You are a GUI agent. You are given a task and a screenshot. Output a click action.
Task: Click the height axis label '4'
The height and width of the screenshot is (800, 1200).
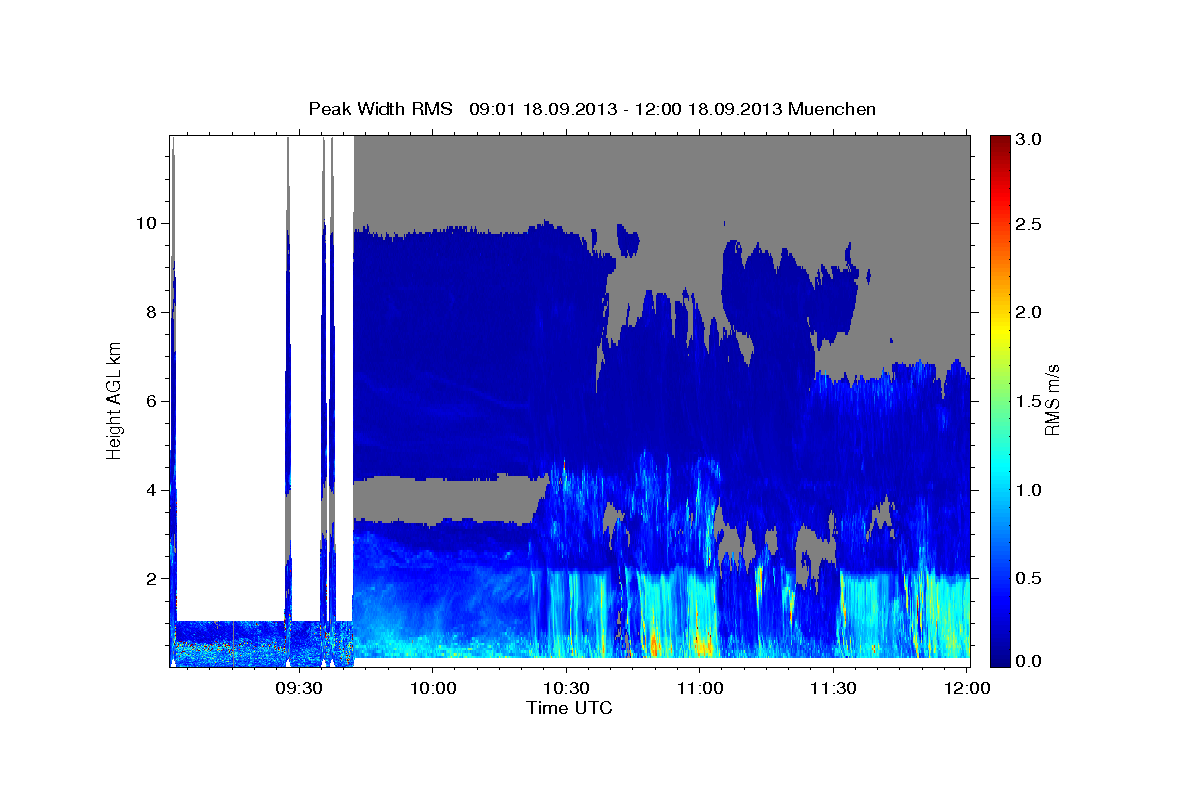[x=152, y=490]
